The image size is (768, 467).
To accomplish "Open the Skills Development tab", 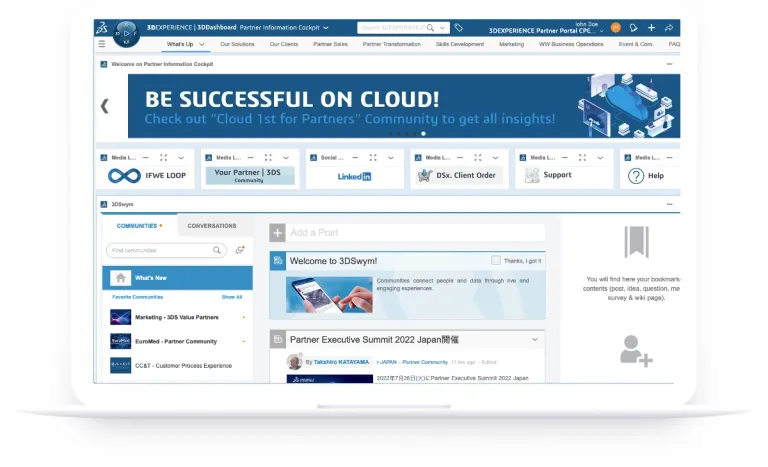I will (459, 44).
